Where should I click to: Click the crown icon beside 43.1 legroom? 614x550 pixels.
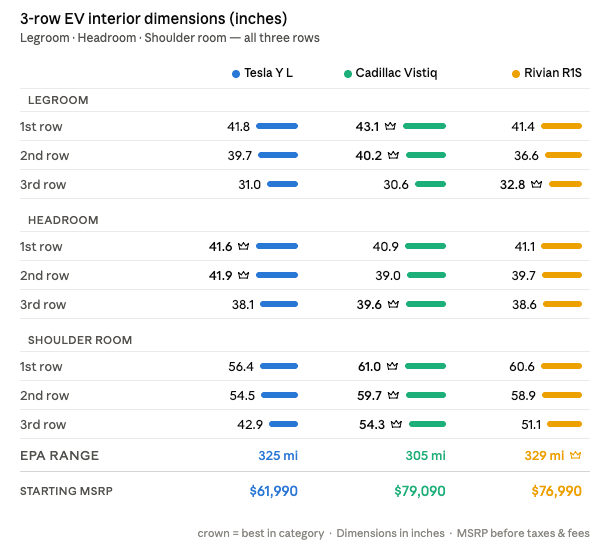point(390,126)
